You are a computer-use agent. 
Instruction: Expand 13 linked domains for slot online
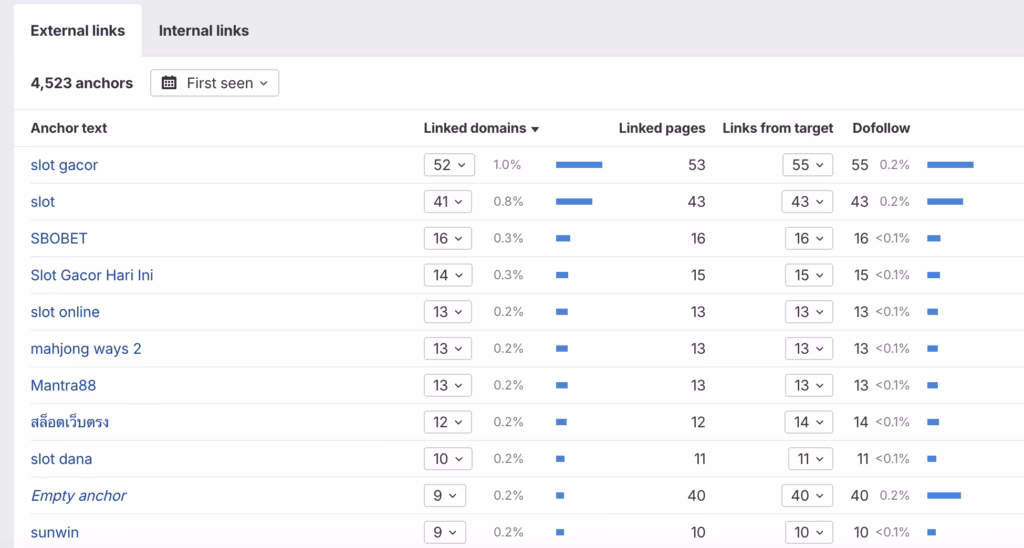click(x=447, y=312)
